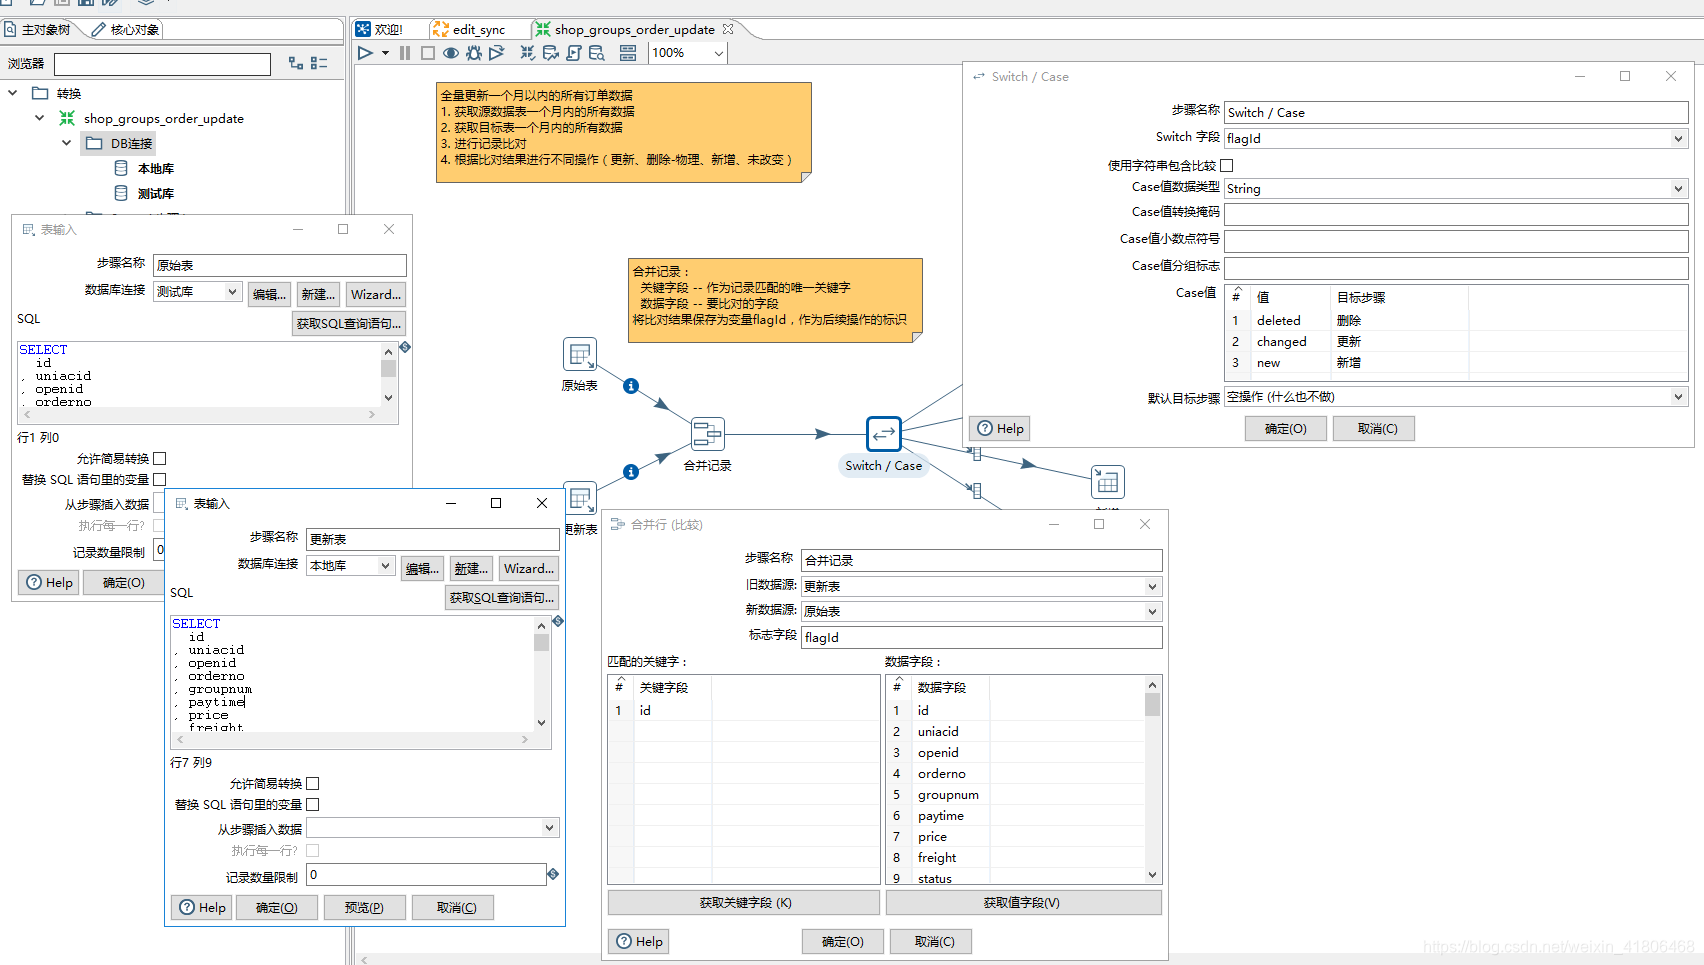Select the 合并记录 merge step icon on canvas
Image resolution: width=1704 pixels, height=965 pixels.
[x=707, y=435]
